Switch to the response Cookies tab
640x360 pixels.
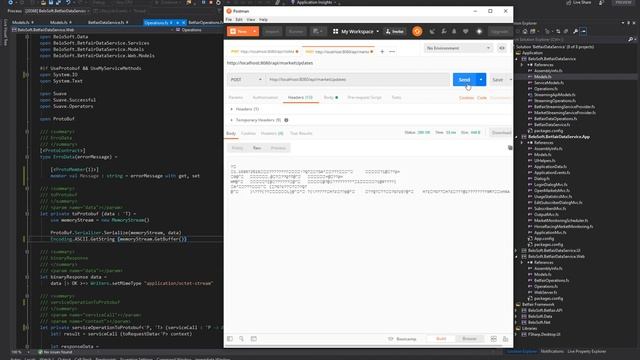[x=248, y=133]
